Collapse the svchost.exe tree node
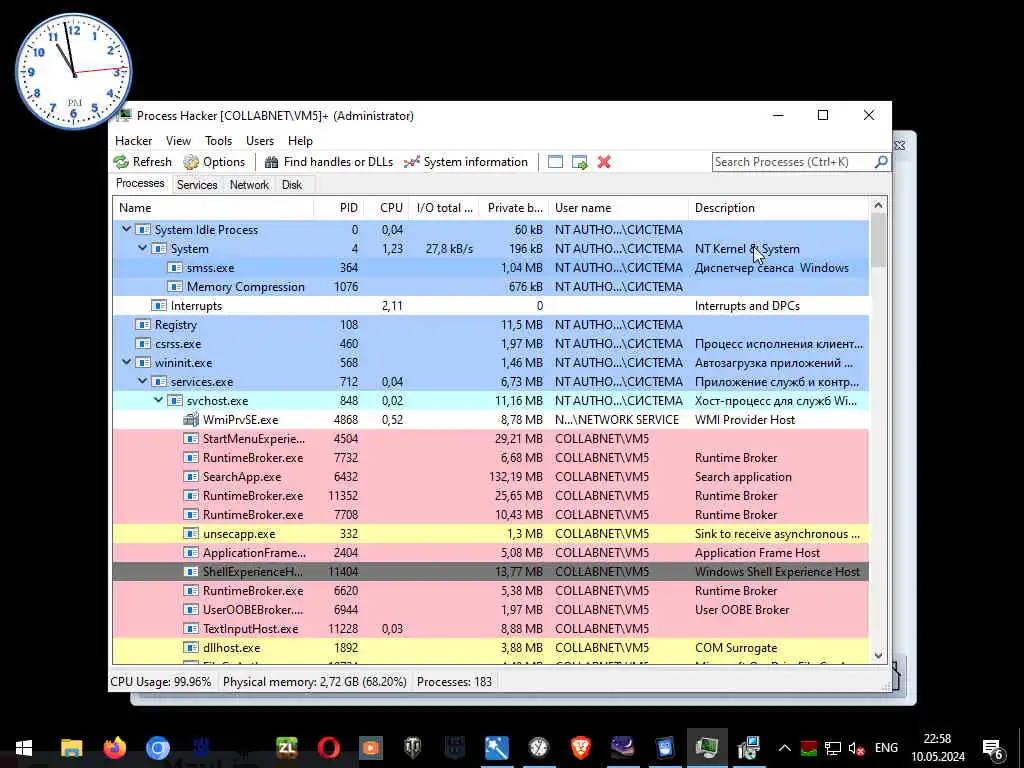The height and width of the screenshot is (768, 1024). click(159, 400)
